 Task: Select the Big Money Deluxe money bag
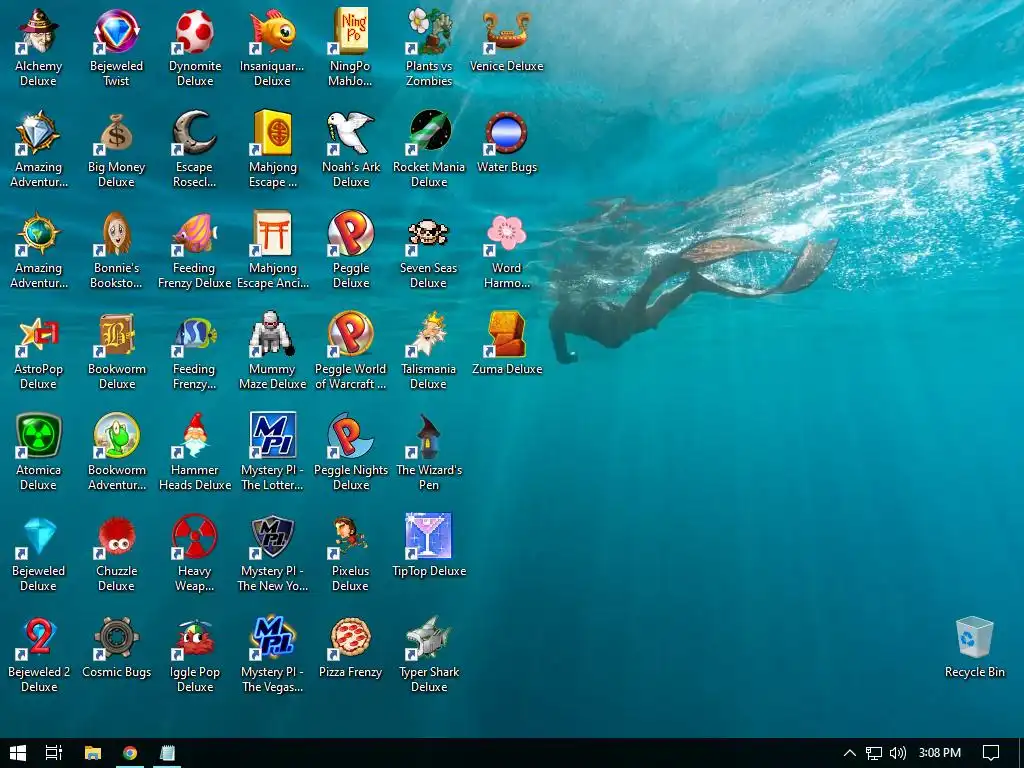[x=116, y=133]
